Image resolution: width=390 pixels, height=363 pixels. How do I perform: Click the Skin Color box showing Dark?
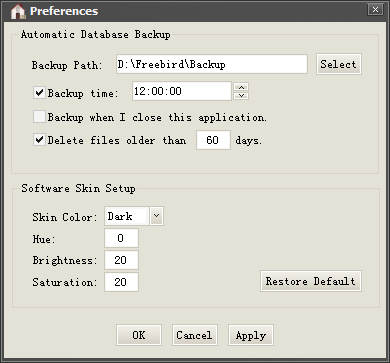(x=127, y=216)
